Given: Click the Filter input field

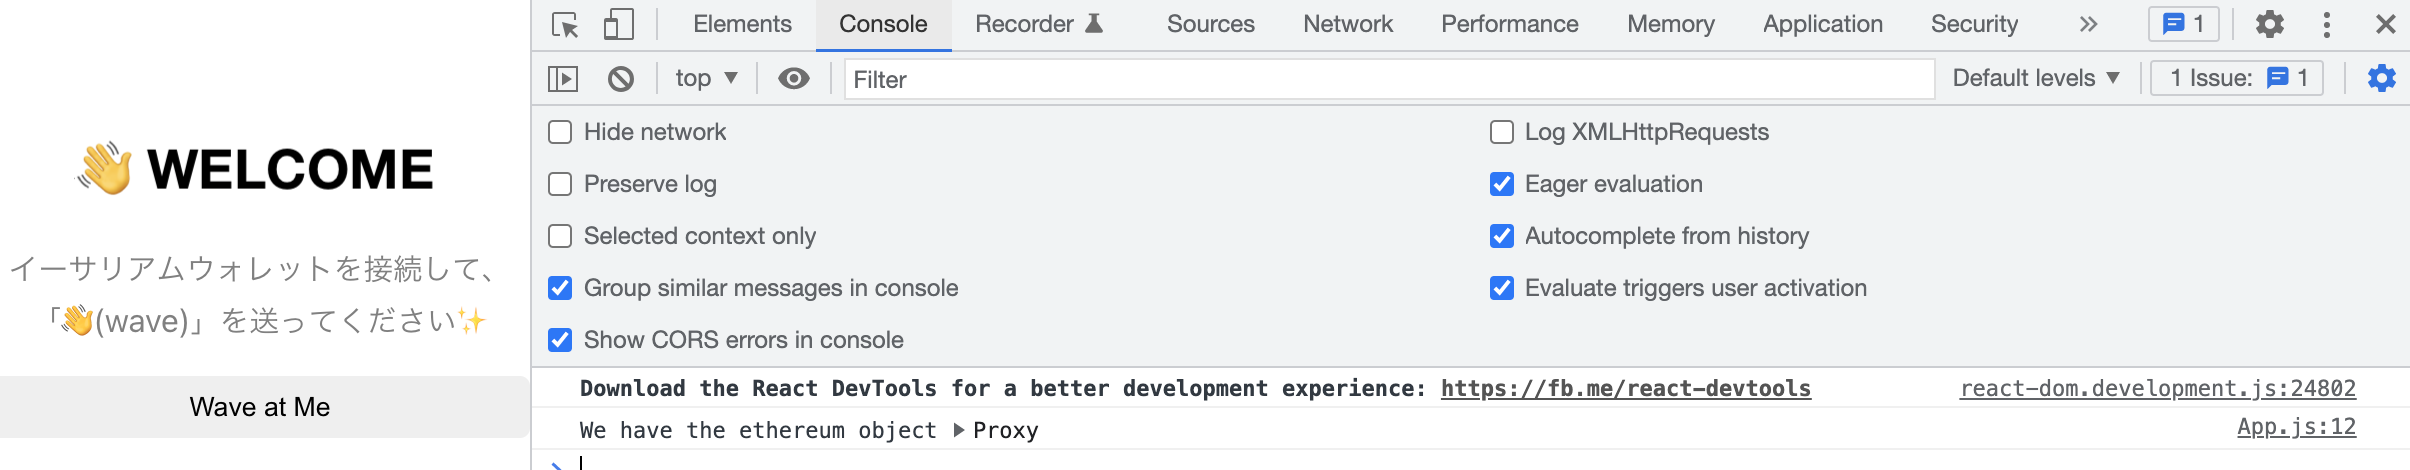Looking at the screenshot, I should coord(1389,79).
